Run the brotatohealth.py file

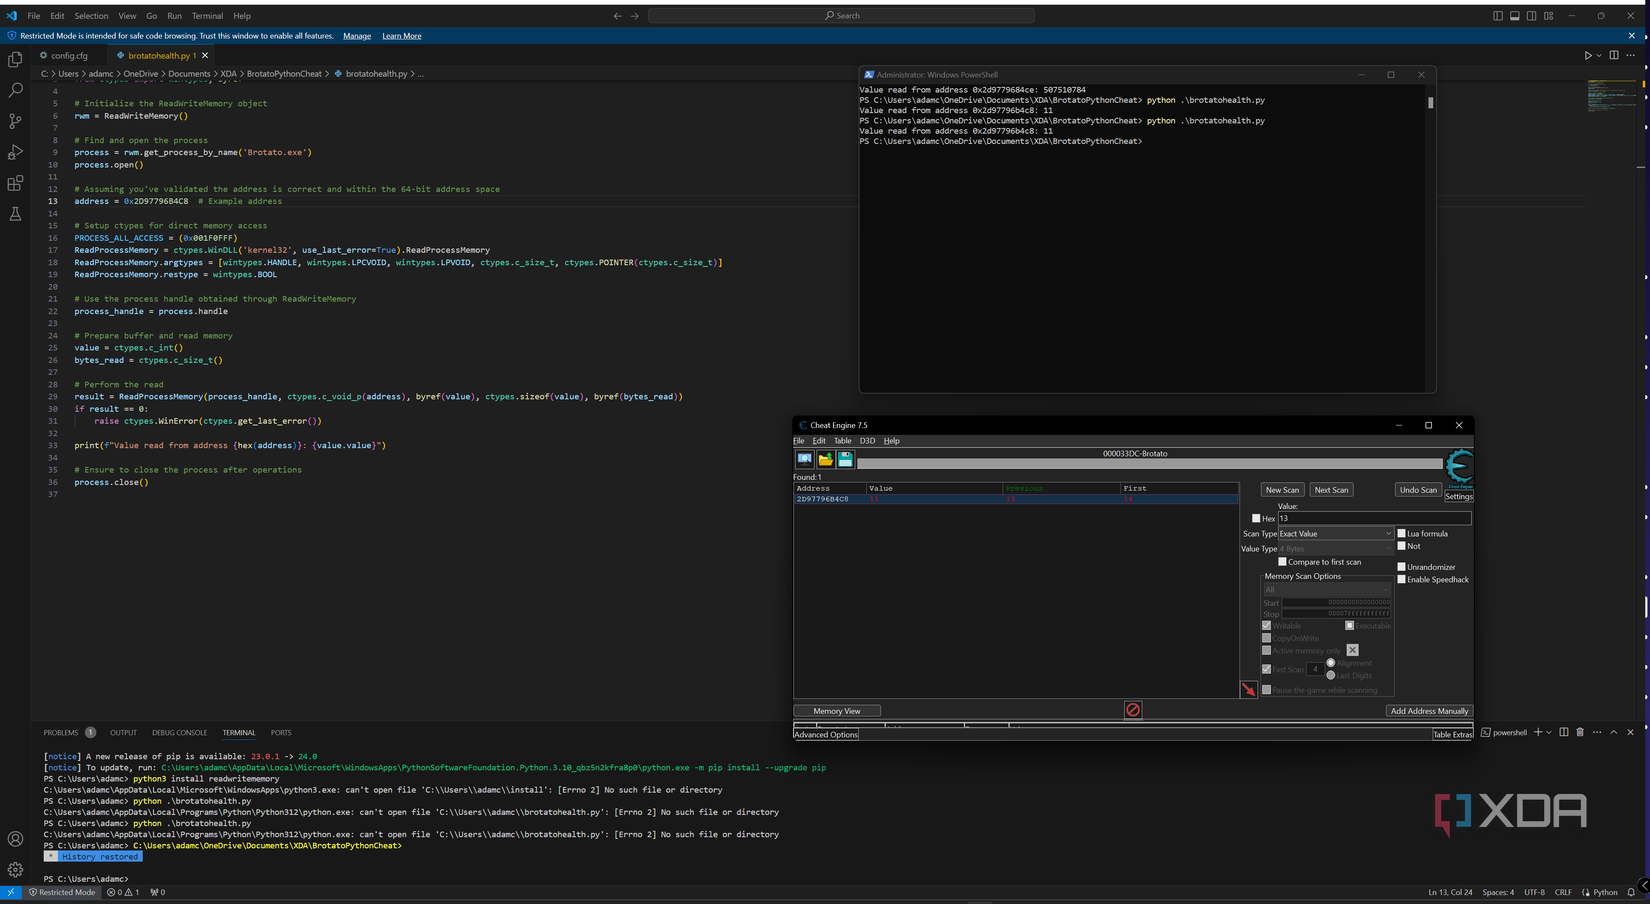(1588, 55)
